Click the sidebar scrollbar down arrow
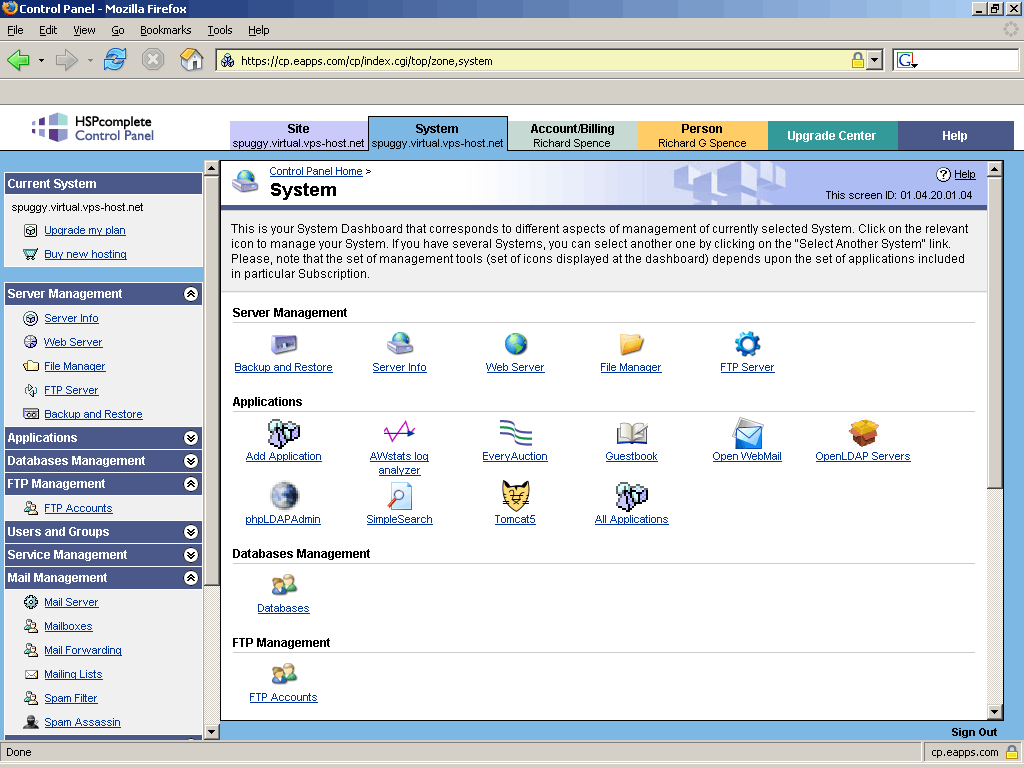Image resolution: width=1024 pixels, height=768 pixels. point(211,731)
